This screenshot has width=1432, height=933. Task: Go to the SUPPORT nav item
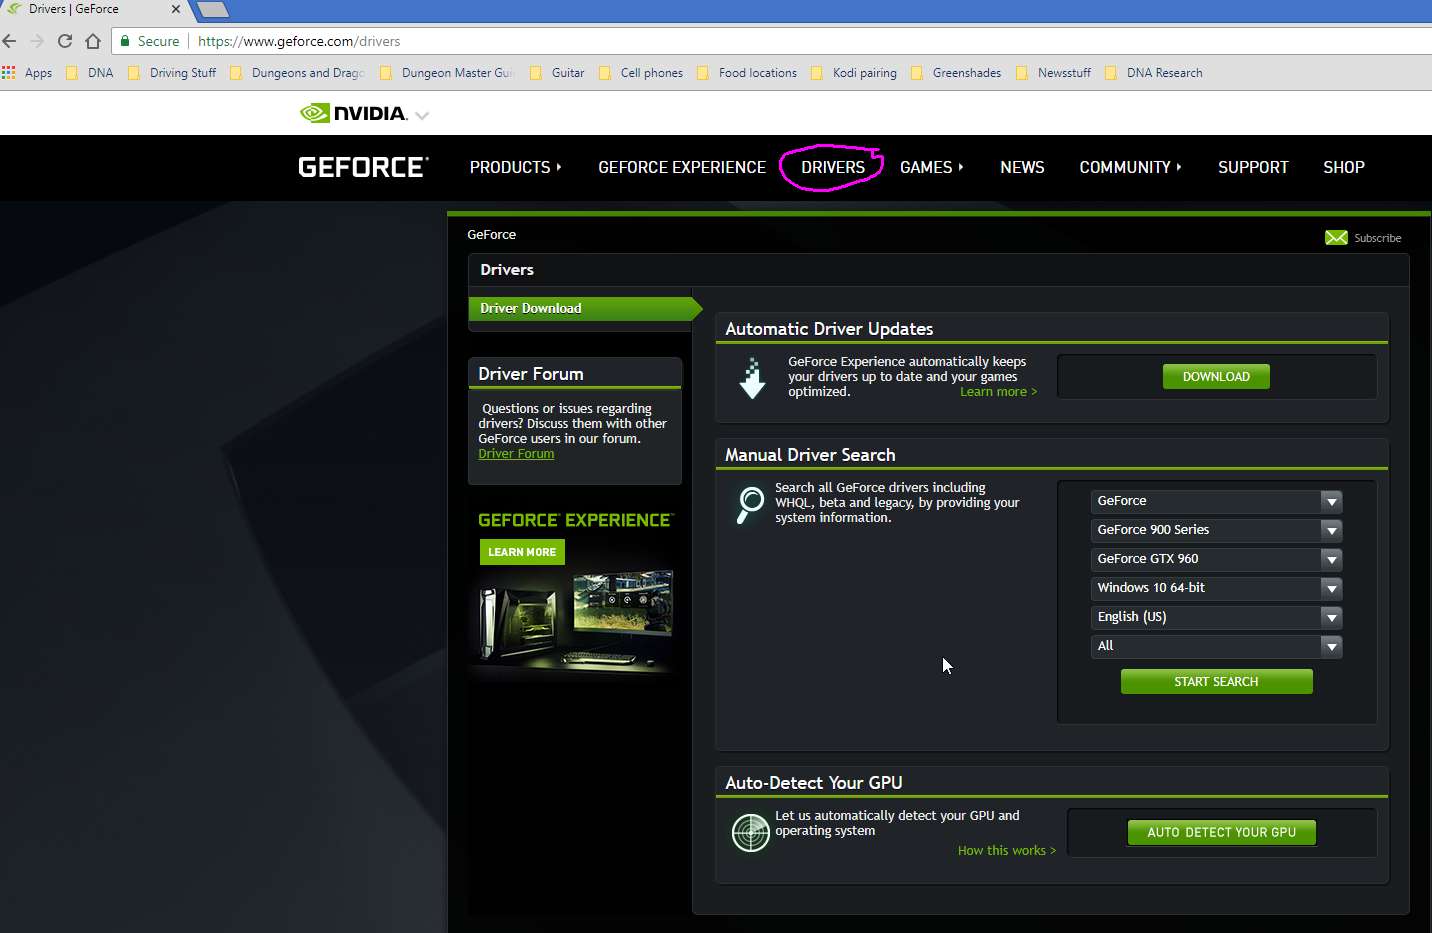coord(1253,167)
